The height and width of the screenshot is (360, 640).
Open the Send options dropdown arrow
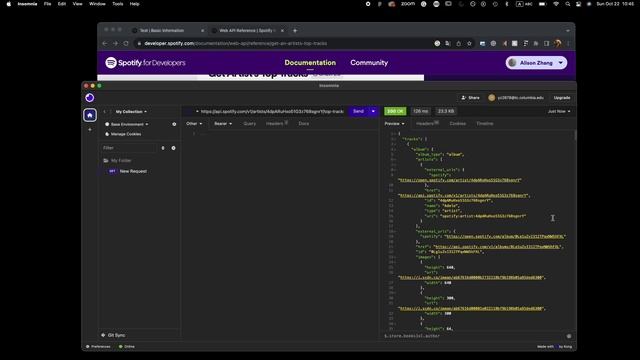pos(373,111)
